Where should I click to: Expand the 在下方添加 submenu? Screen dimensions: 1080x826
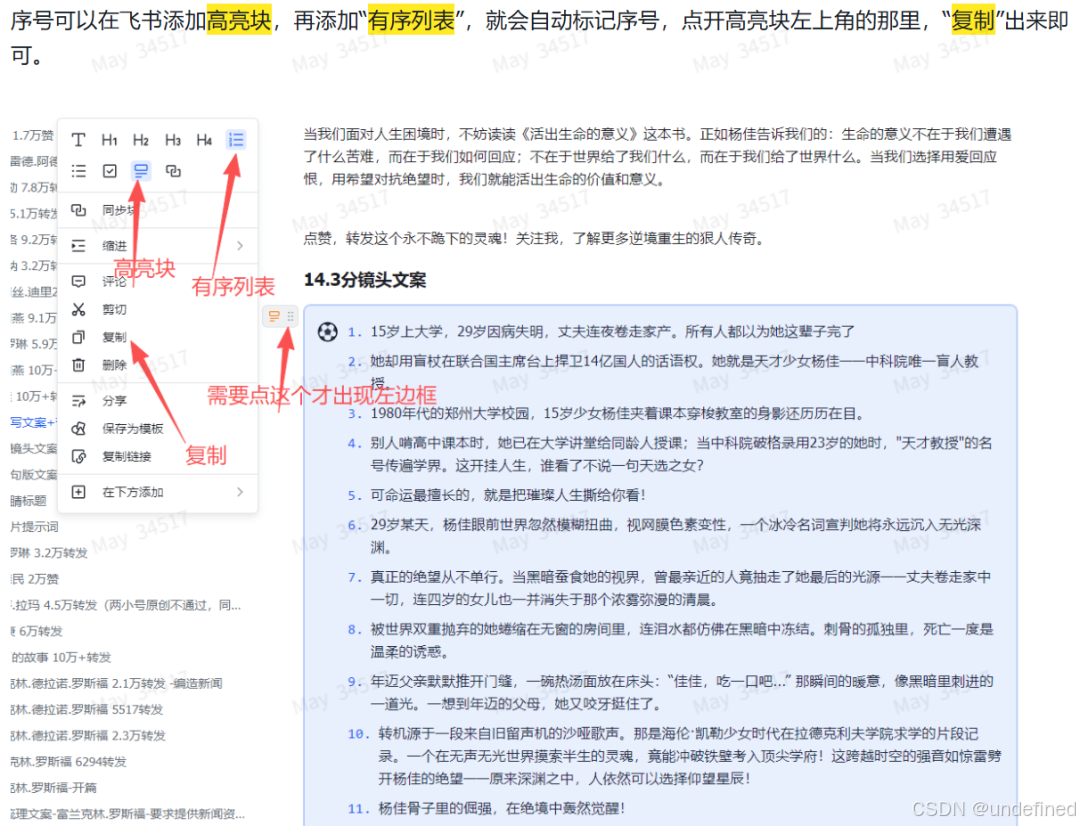(x=158, y=492)
